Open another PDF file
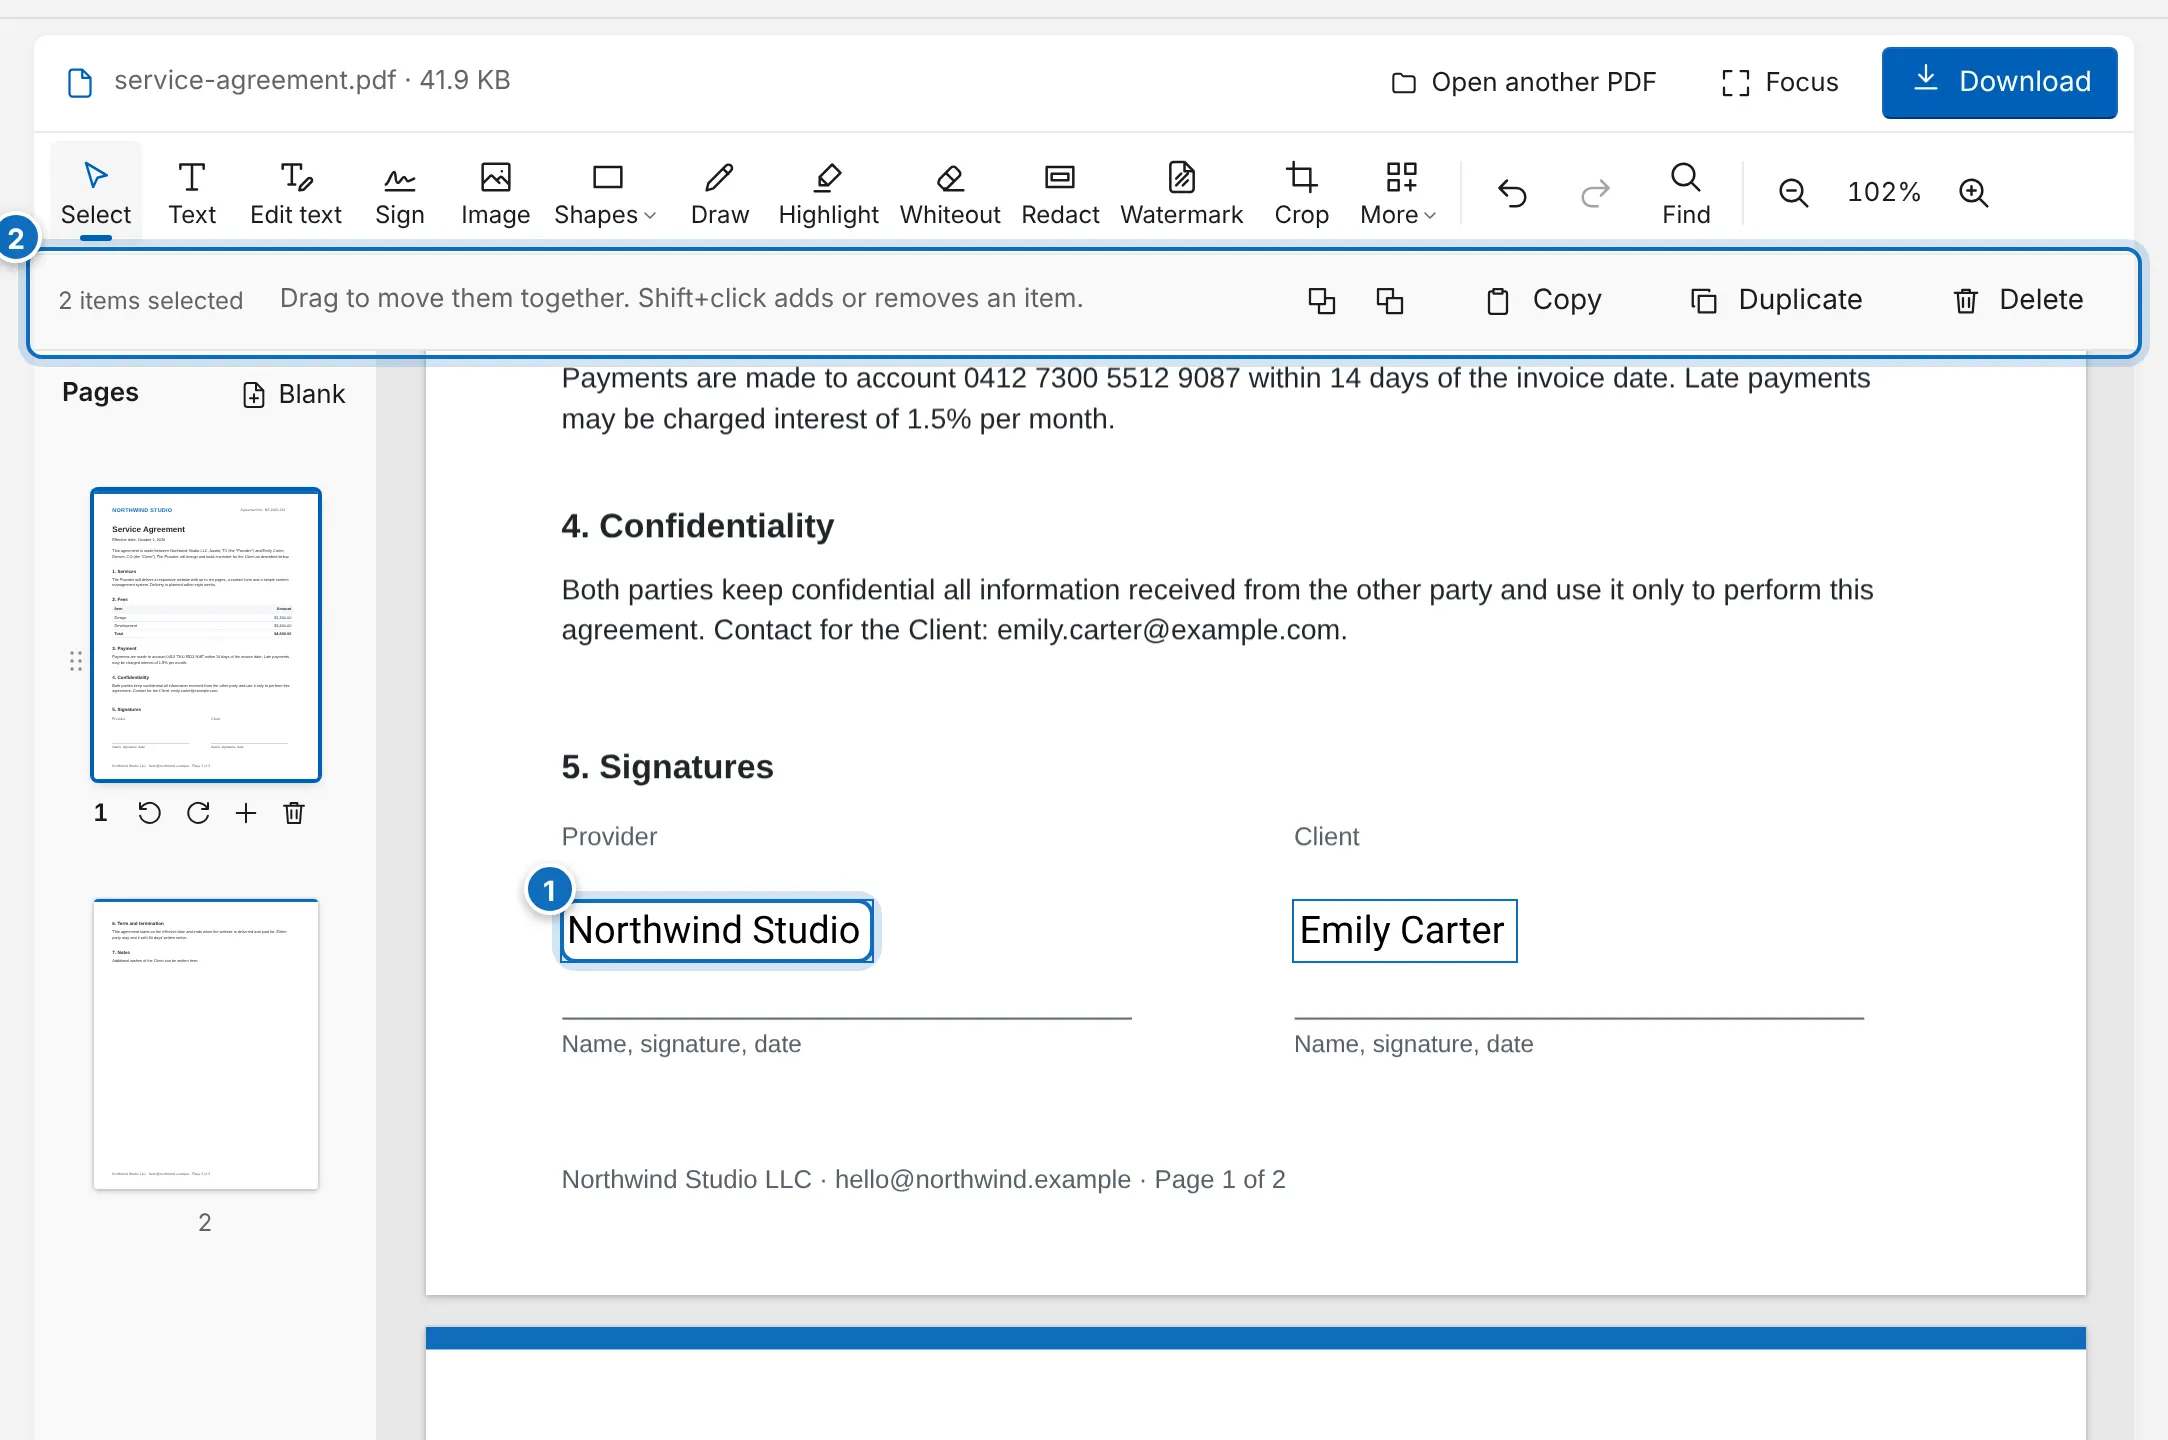Viewport: 2168px width, 1440px height. pos(1524,82)
